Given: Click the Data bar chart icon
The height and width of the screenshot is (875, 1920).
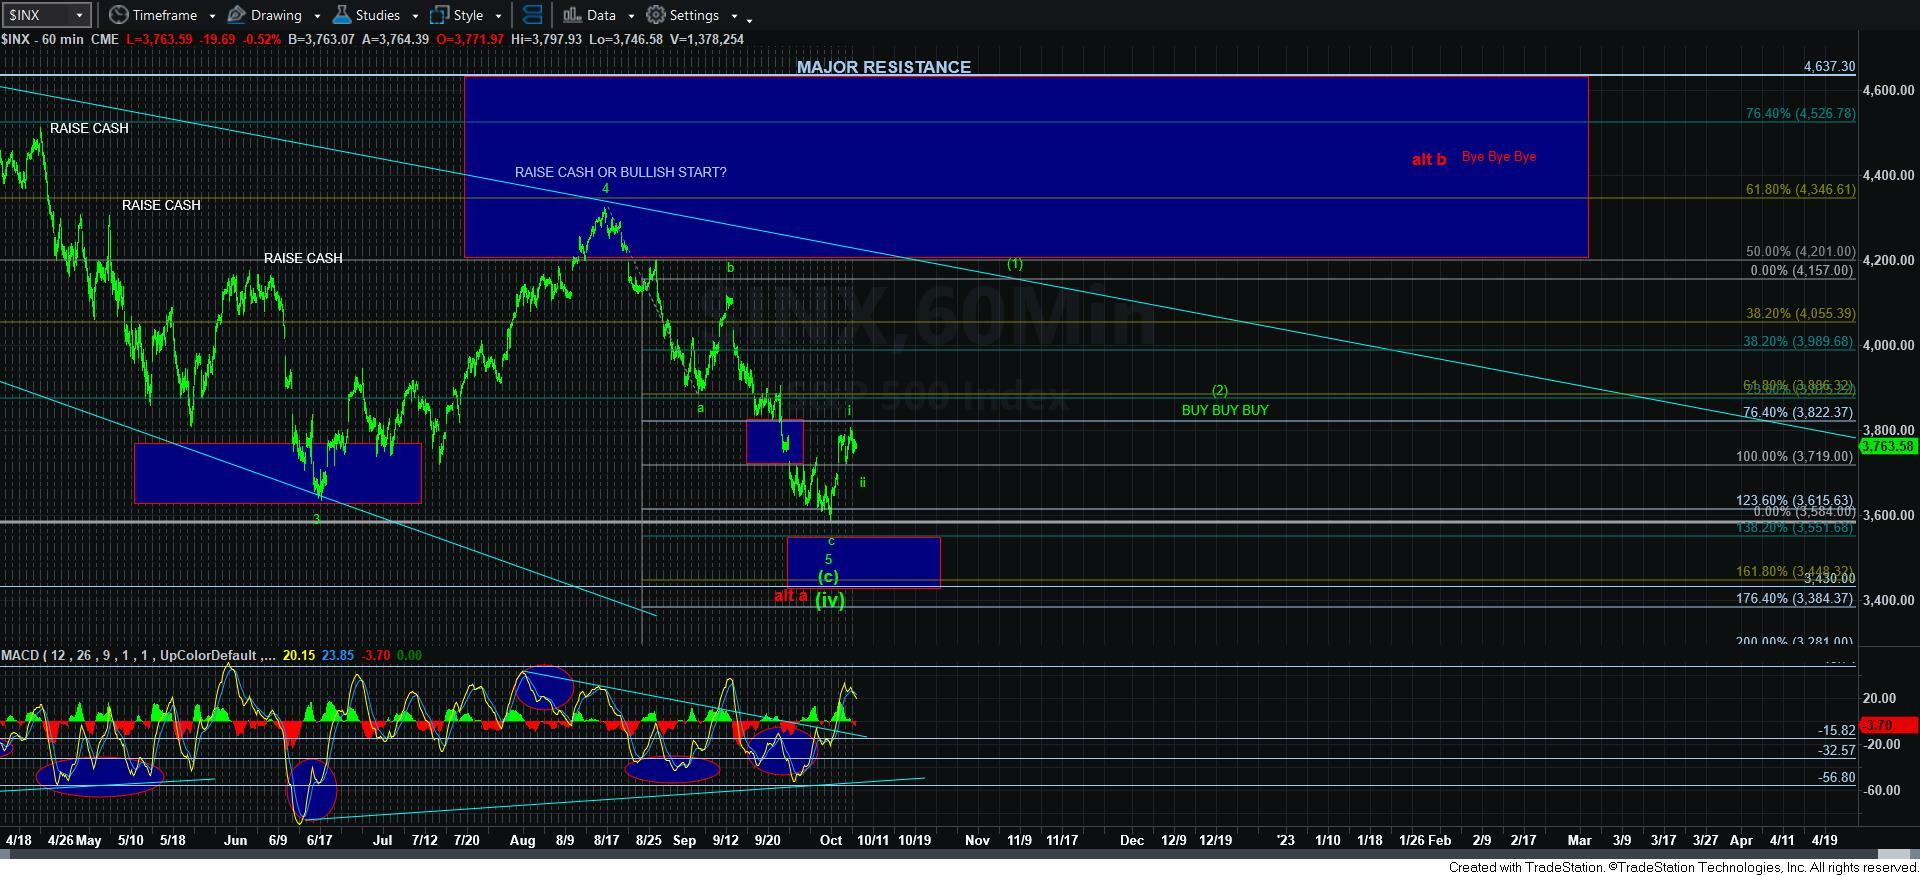Looking at the screenshot, I should pyautogui.click(x=572, y=15).
